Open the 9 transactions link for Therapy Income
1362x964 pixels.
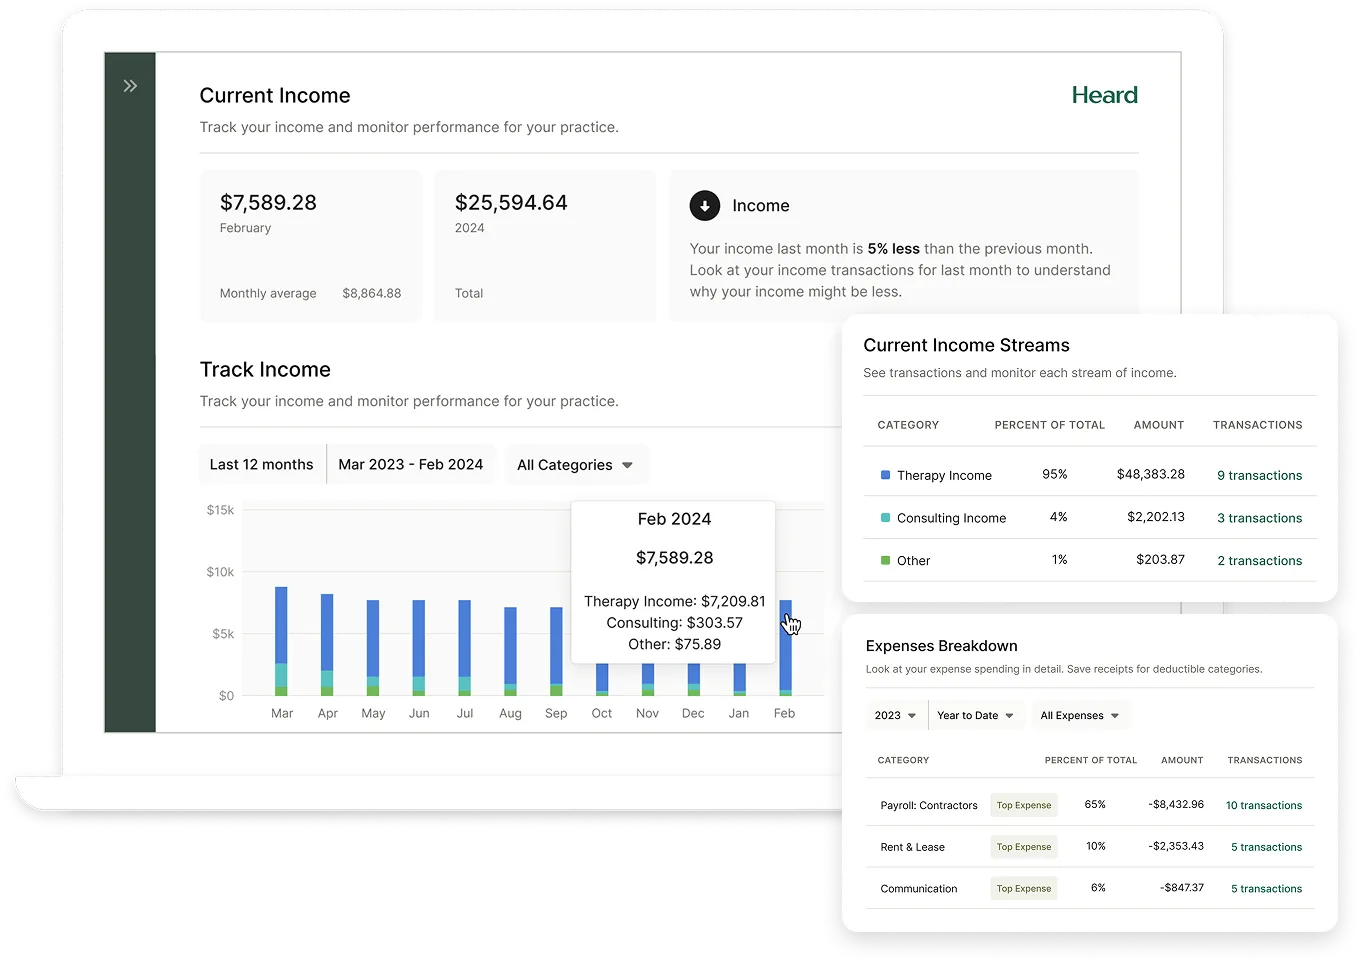(x=1259, y=476)
